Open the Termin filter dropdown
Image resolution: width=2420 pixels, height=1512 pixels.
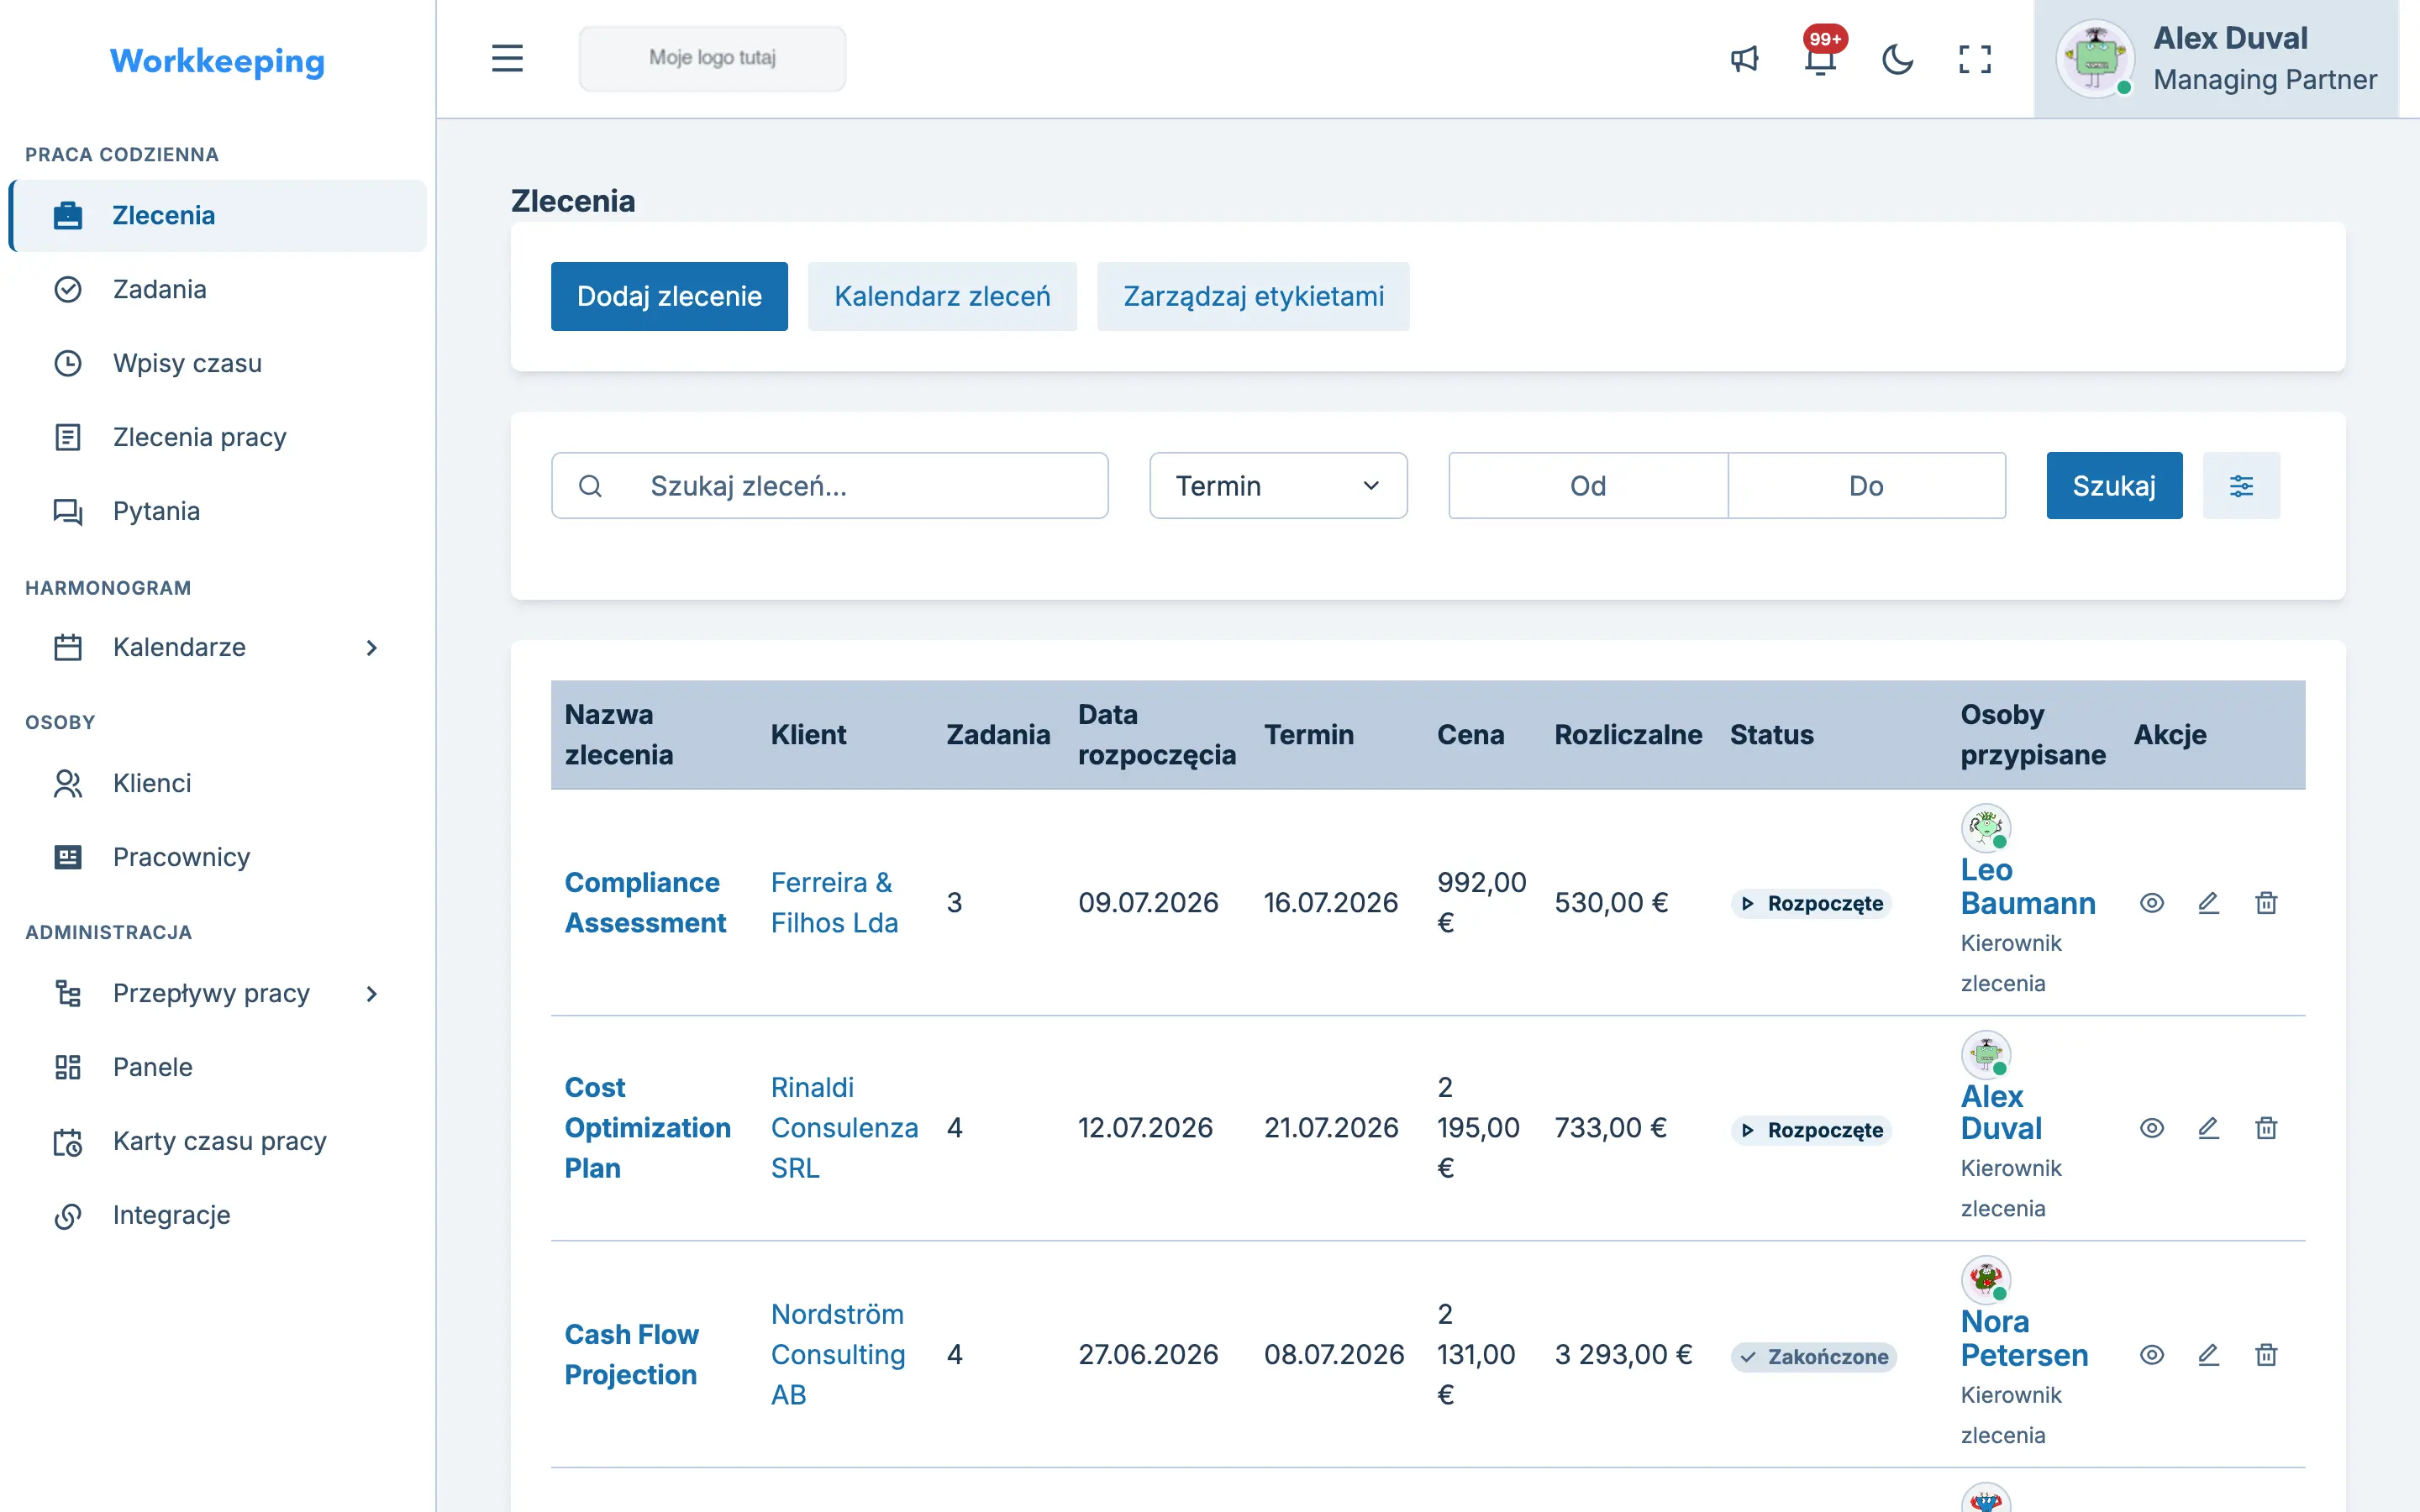(1278, 486)
